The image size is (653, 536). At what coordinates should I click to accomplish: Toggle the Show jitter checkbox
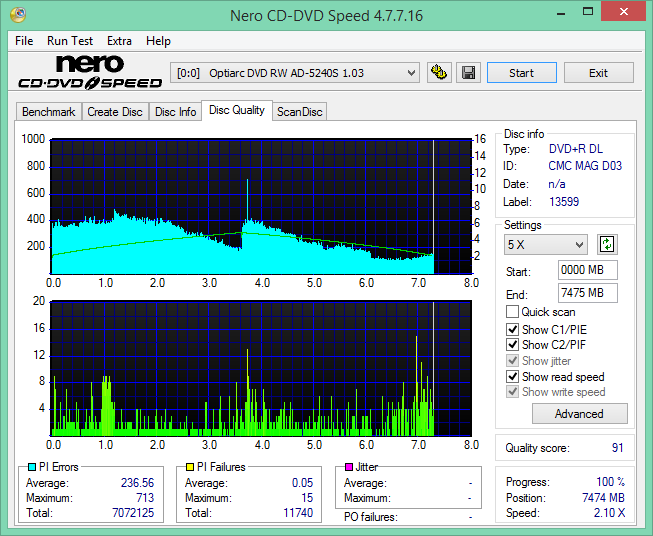[512, 361]
